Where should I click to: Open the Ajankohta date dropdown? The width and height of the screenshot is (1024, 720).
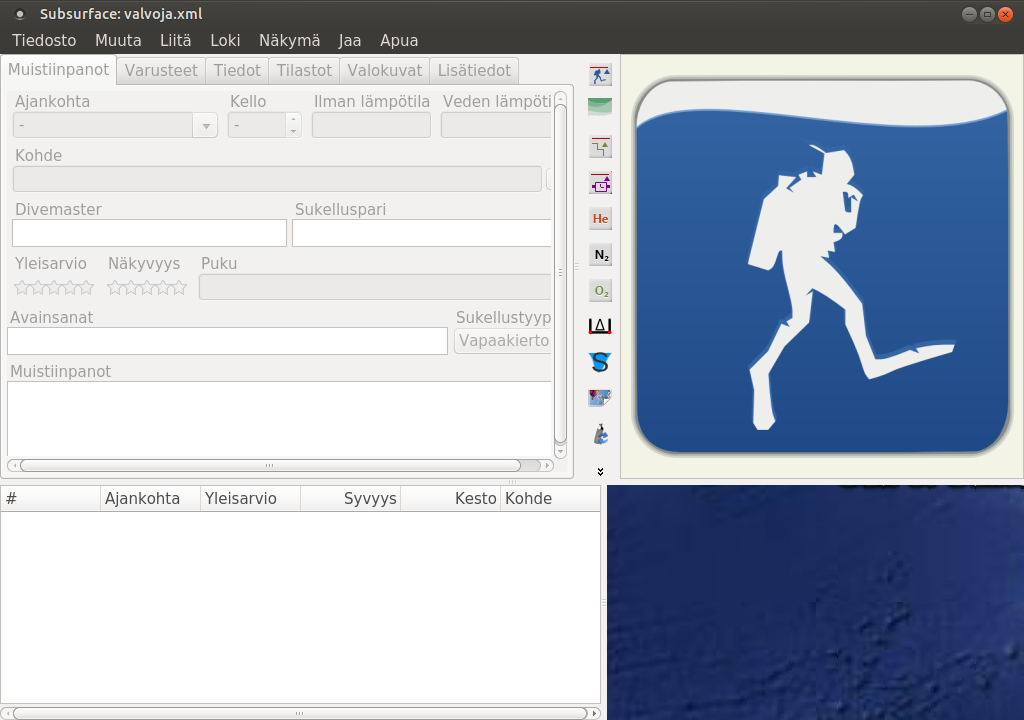207,126
